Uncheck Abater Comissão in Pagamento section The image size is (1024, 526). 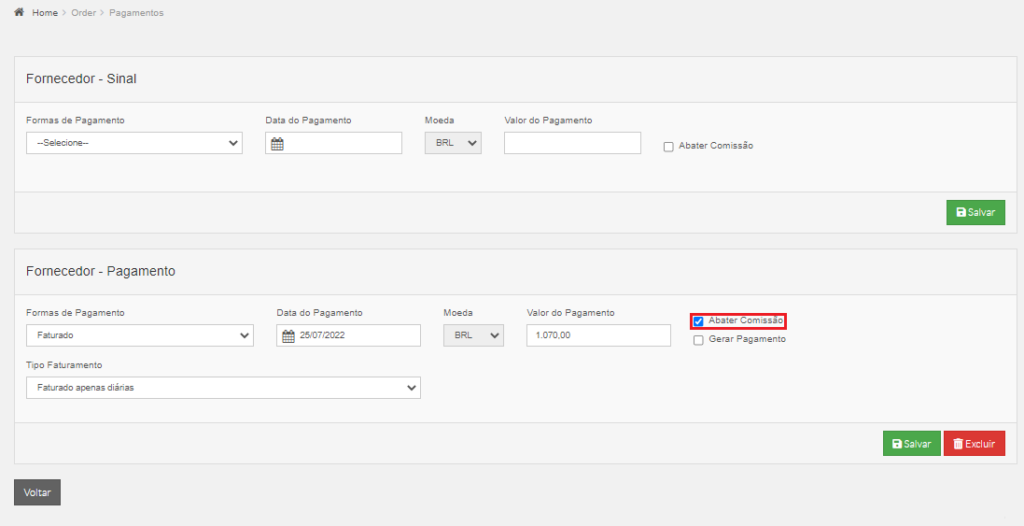tap(698, 321)
